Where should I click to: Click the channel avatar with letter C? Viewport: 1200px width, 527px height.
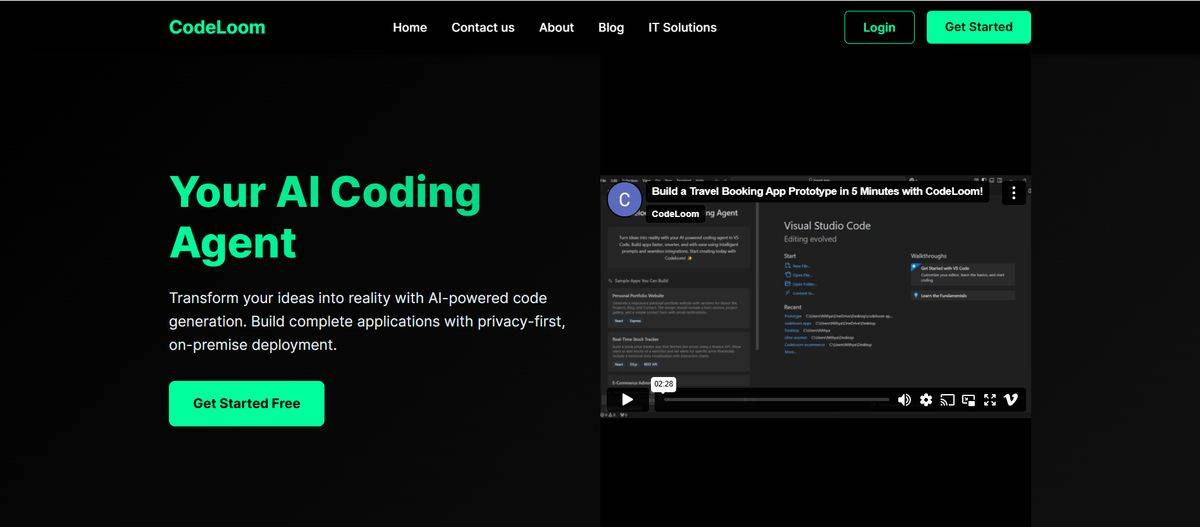625,199
